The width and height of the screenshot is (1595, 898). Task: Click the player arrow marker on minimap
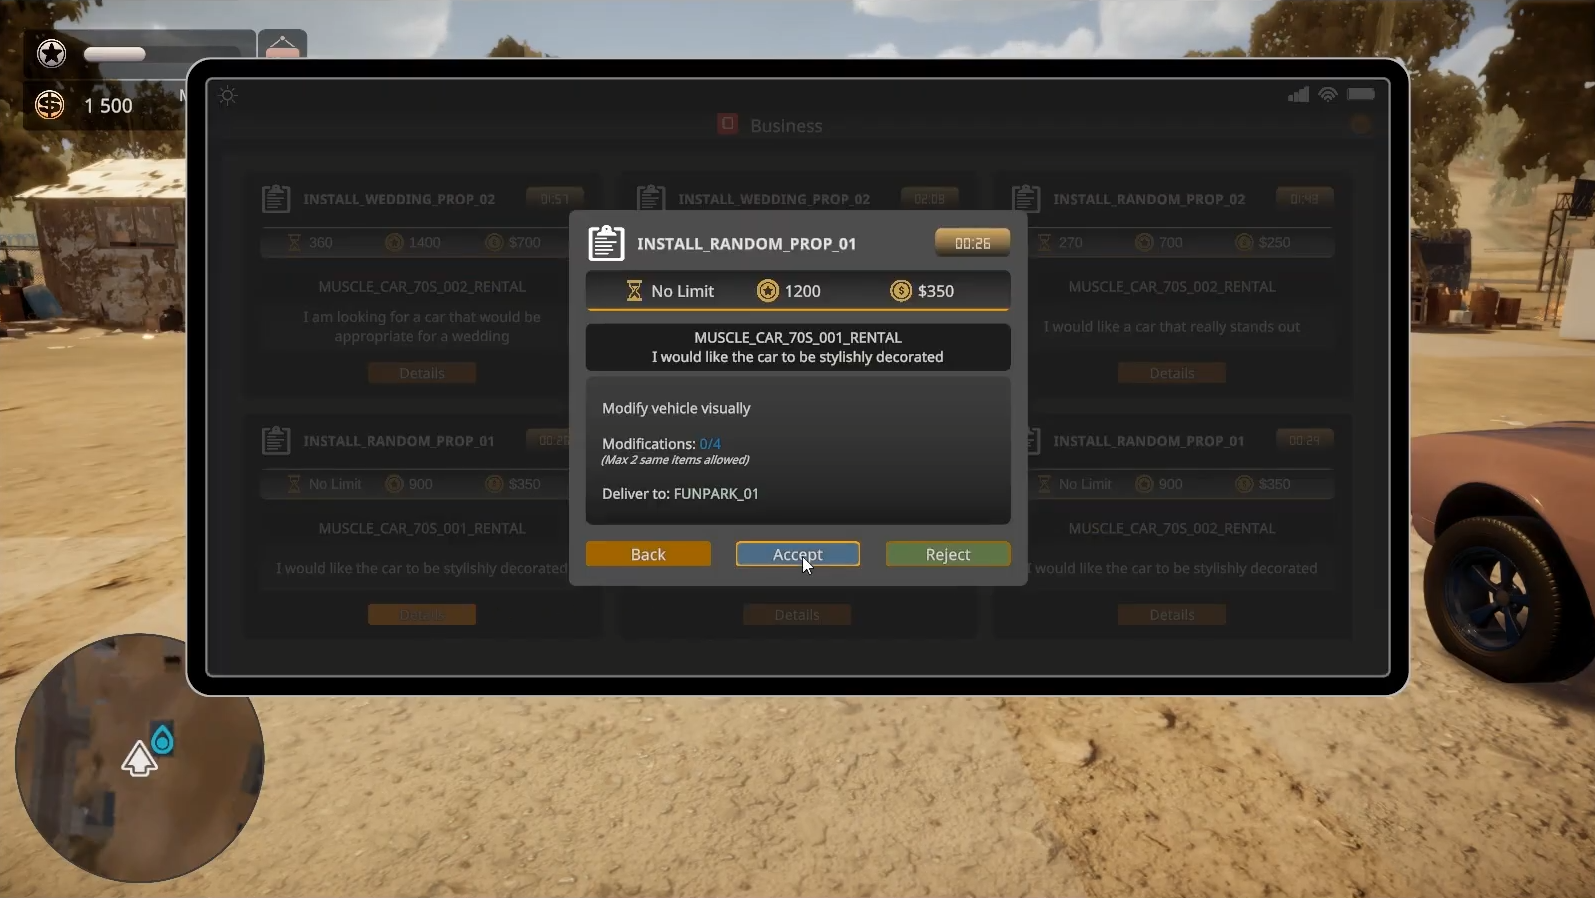[139, 760]
